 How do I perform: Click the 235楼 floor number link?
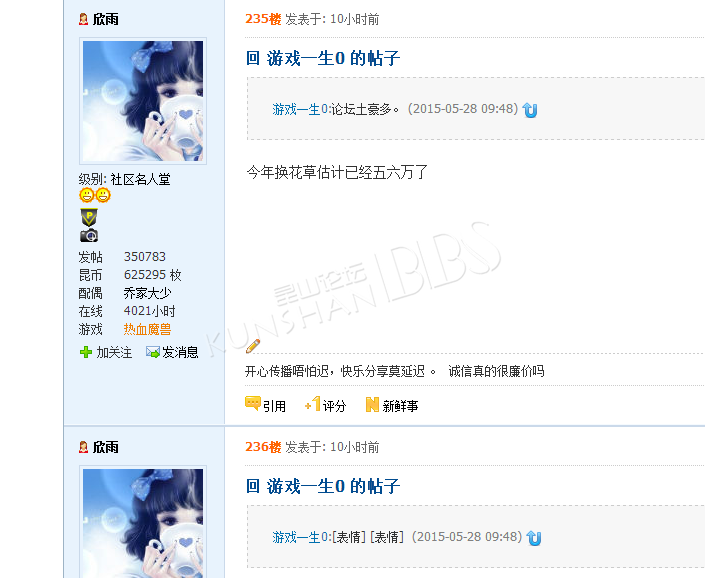[263, 19]
